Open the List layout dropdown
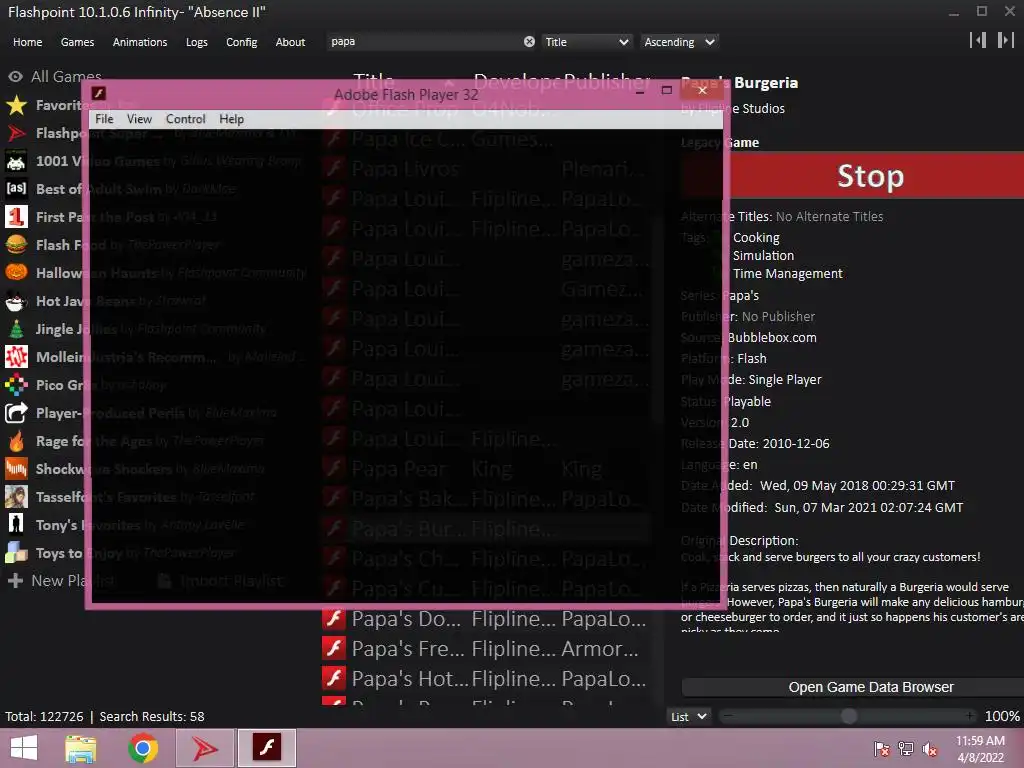Viewport: 1024px width, 768px height. click(688, 716)
